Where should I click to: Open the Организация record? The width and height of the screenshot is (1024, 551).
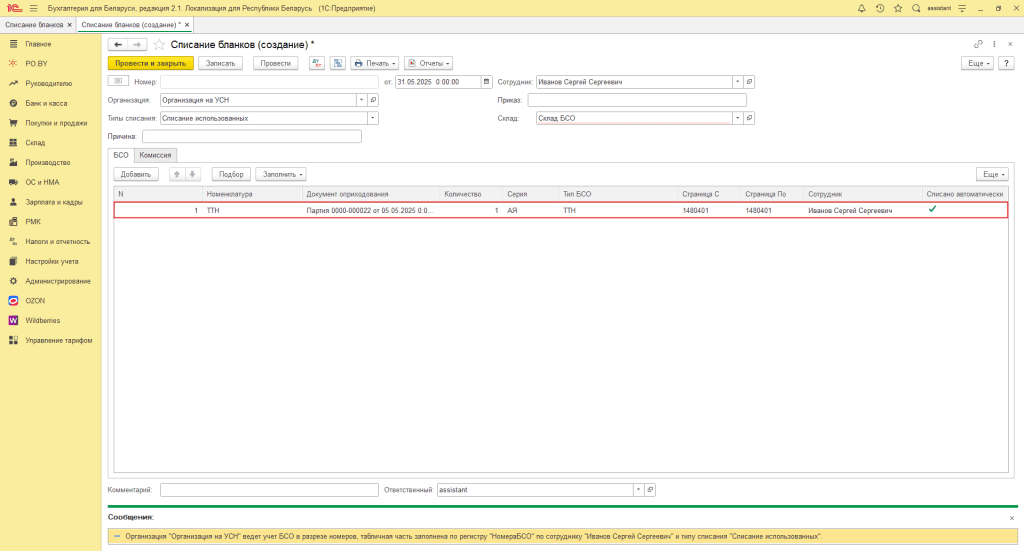tap(374, 100)
